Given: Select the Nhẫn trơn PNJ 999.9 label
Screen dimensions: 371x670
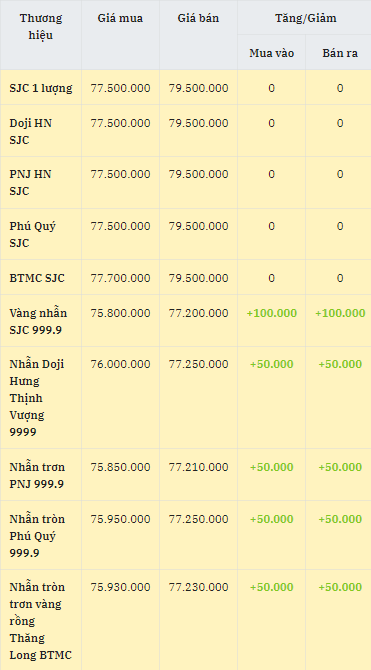Looking at the screenshot, I should (x=37, y=476).
